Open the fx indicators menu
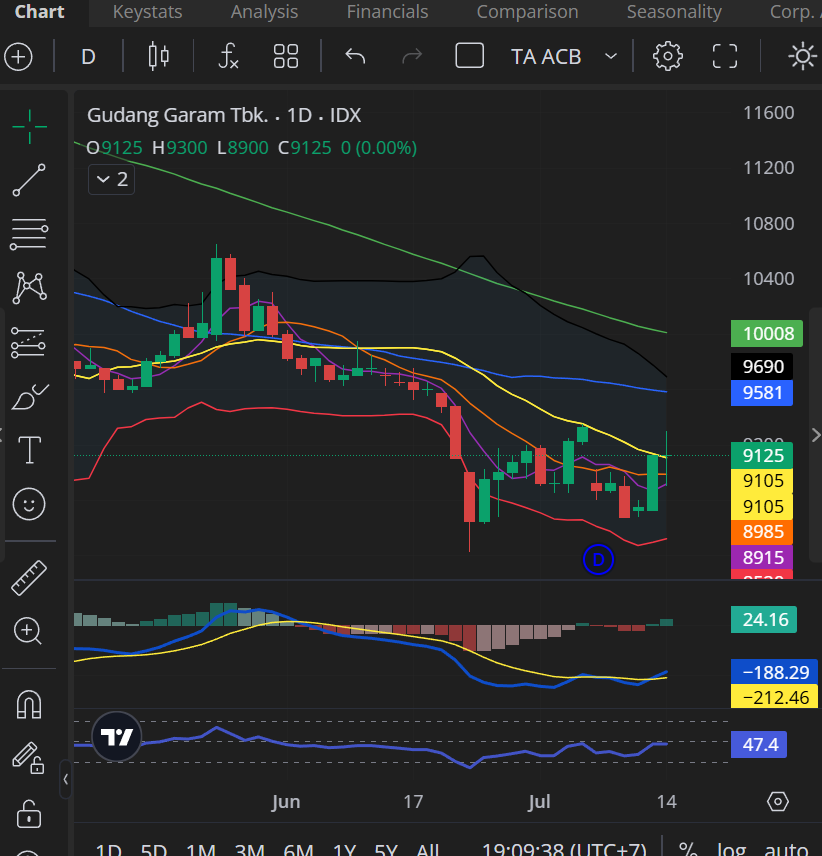This screenshot has width=822, height=856. pos(228,56)
